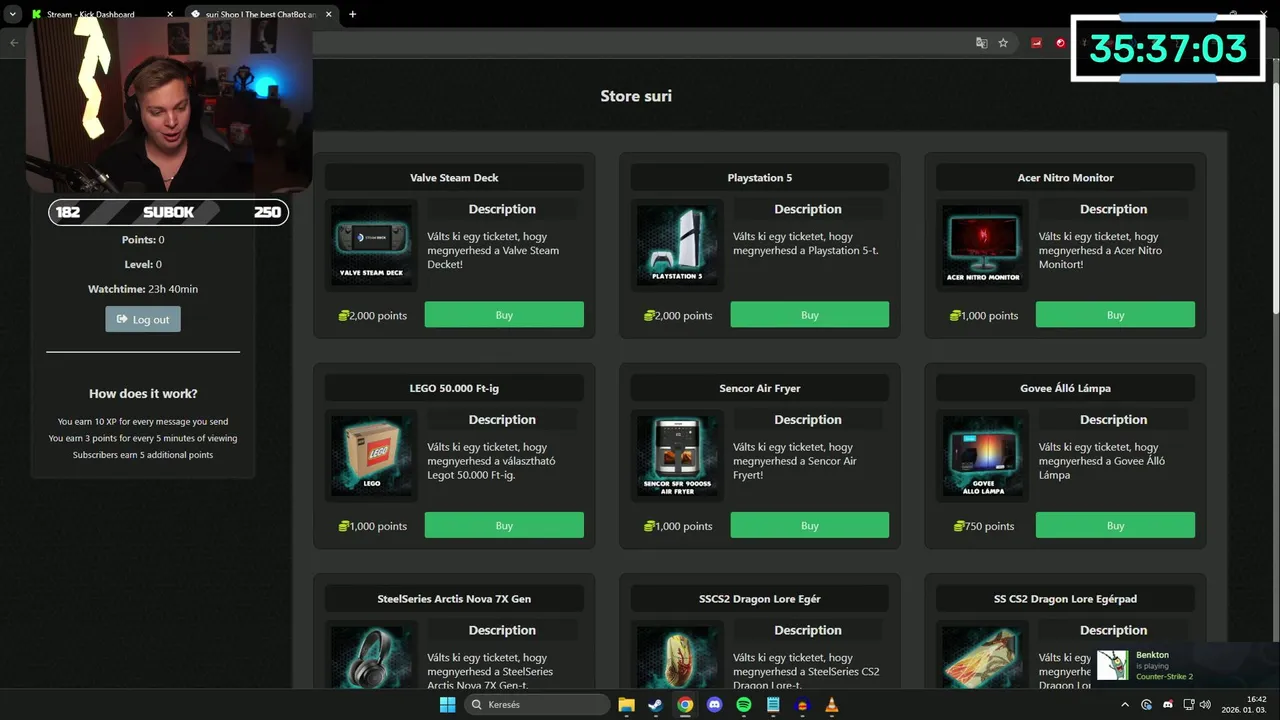Click the Valve Steam Deck card title
Screen dimensions: 1280x720
pyautogui.click(x=454, y=177)
